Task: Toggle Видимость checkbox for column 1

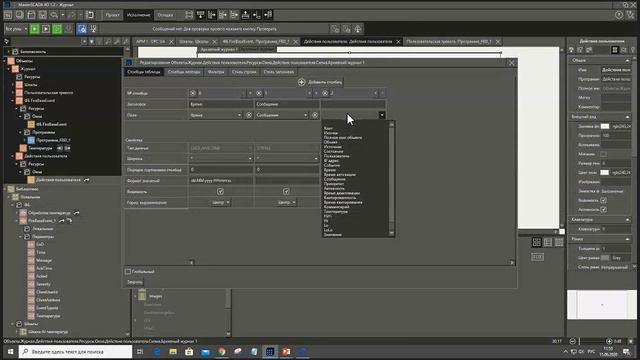Action: click(286, 191)
